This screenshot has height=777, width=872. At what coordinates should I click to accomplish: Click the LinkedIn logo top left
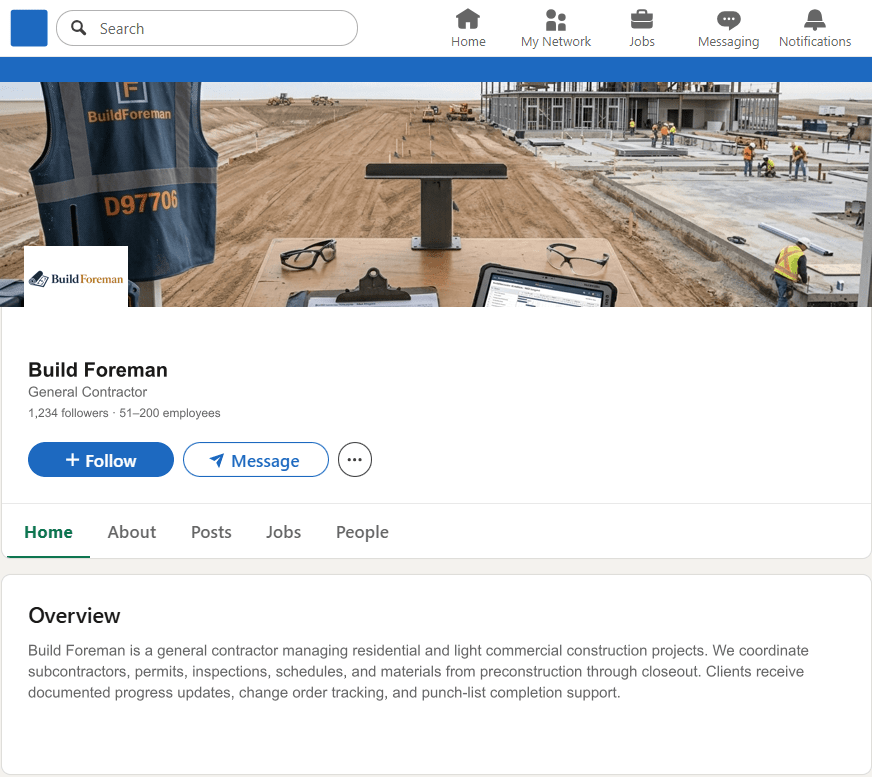click(x=28, y=28)
